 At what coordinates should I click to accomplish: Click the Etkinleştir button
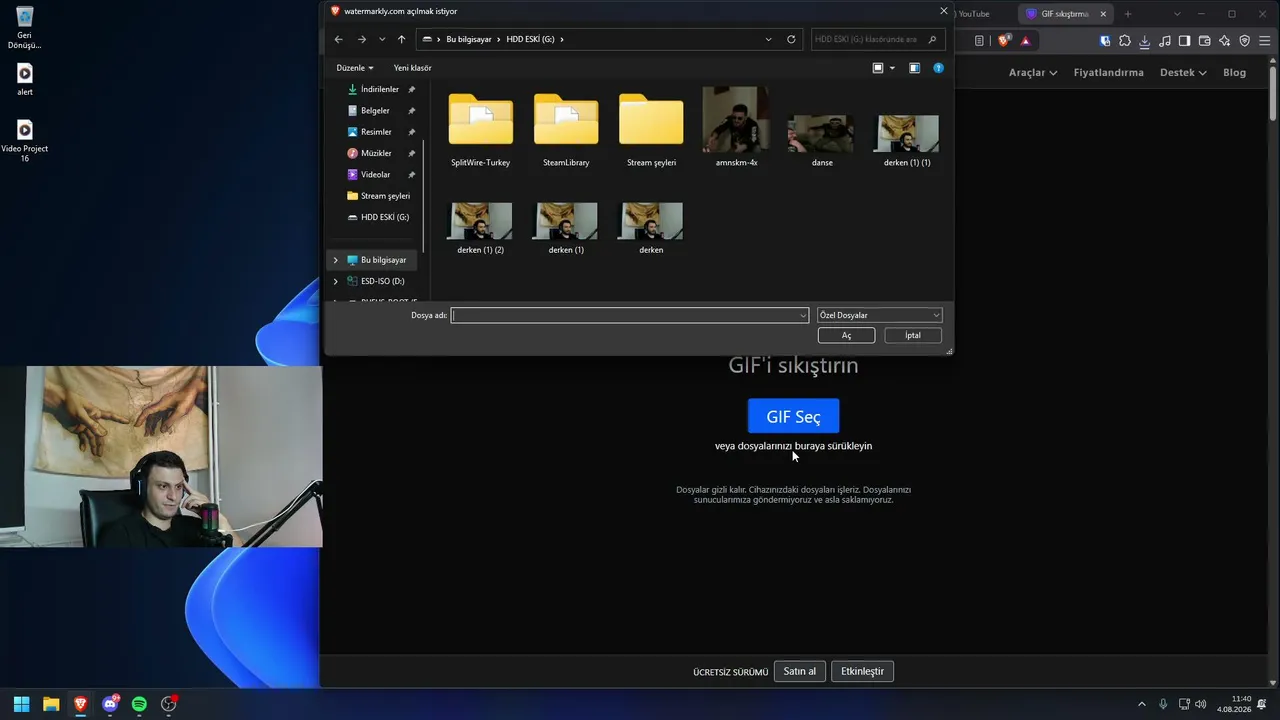(863, 671)
